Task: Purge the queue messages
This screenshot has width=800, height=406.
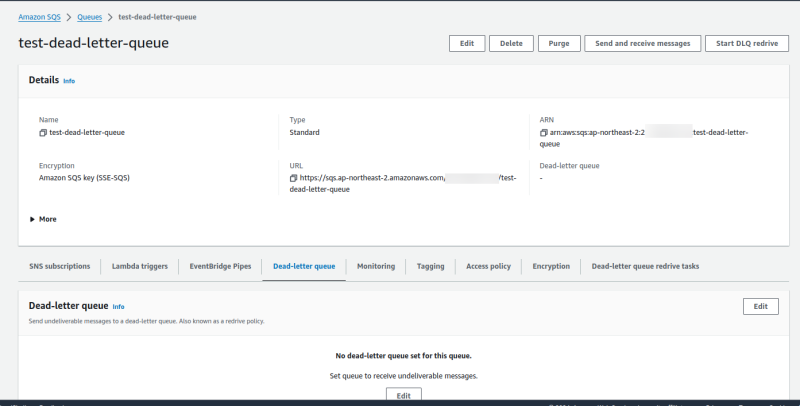Action: (x=559, y=43)
